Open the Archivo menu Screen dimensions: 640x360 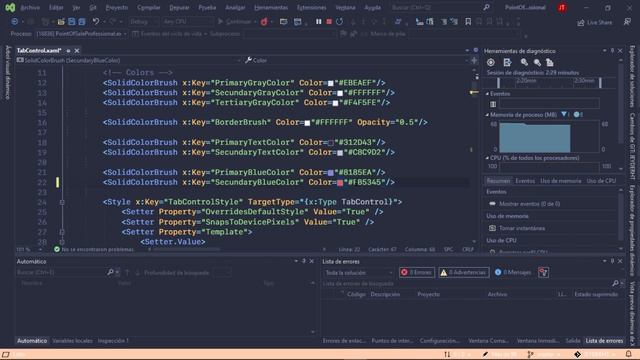(30, 7)
